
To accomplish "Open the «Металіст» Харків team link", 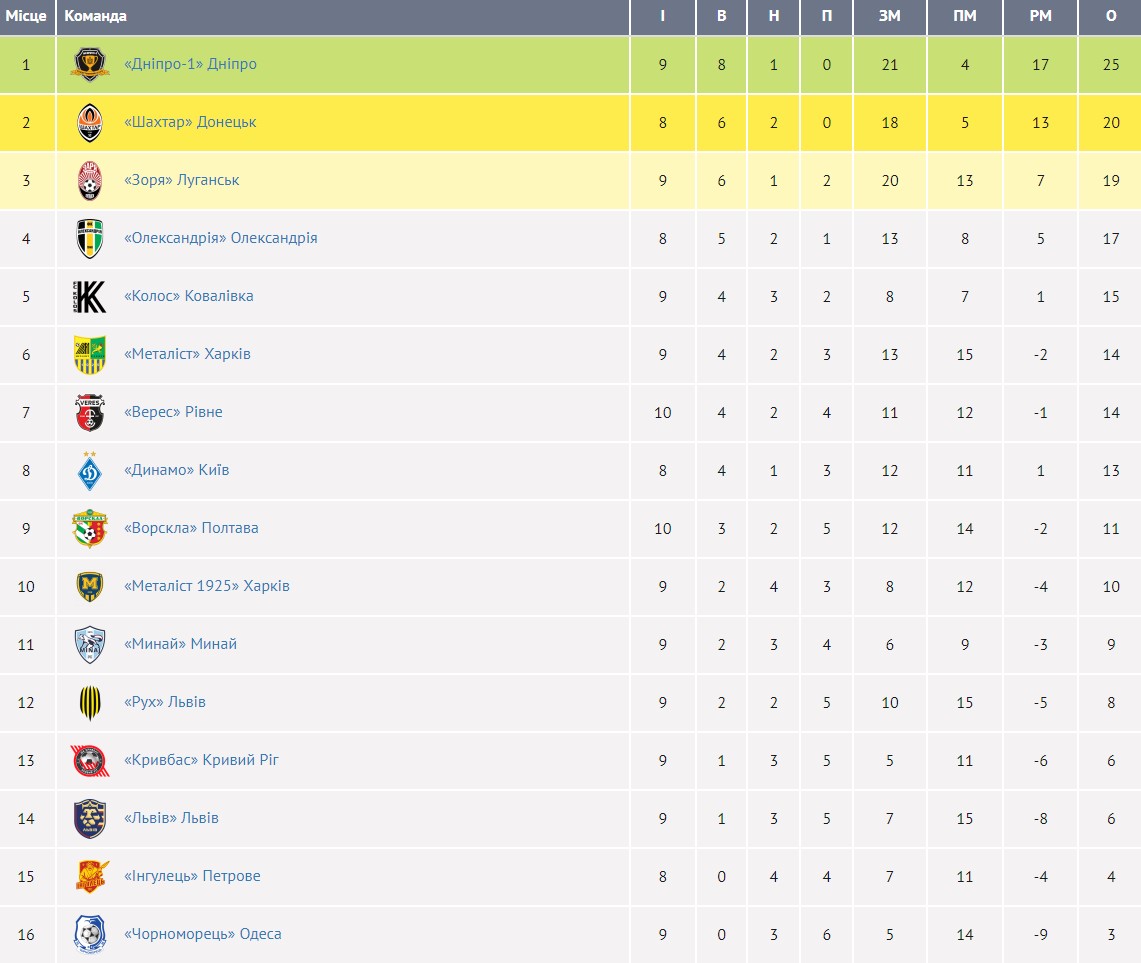I will [x=187, y=354].
